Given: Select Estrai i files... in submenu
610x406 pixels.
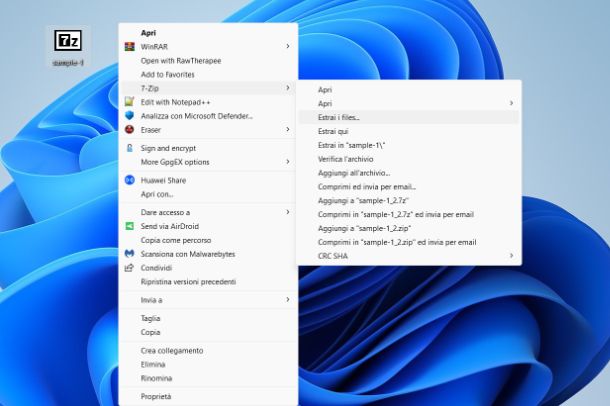Looking at the screenshot, I should [409, 117].
